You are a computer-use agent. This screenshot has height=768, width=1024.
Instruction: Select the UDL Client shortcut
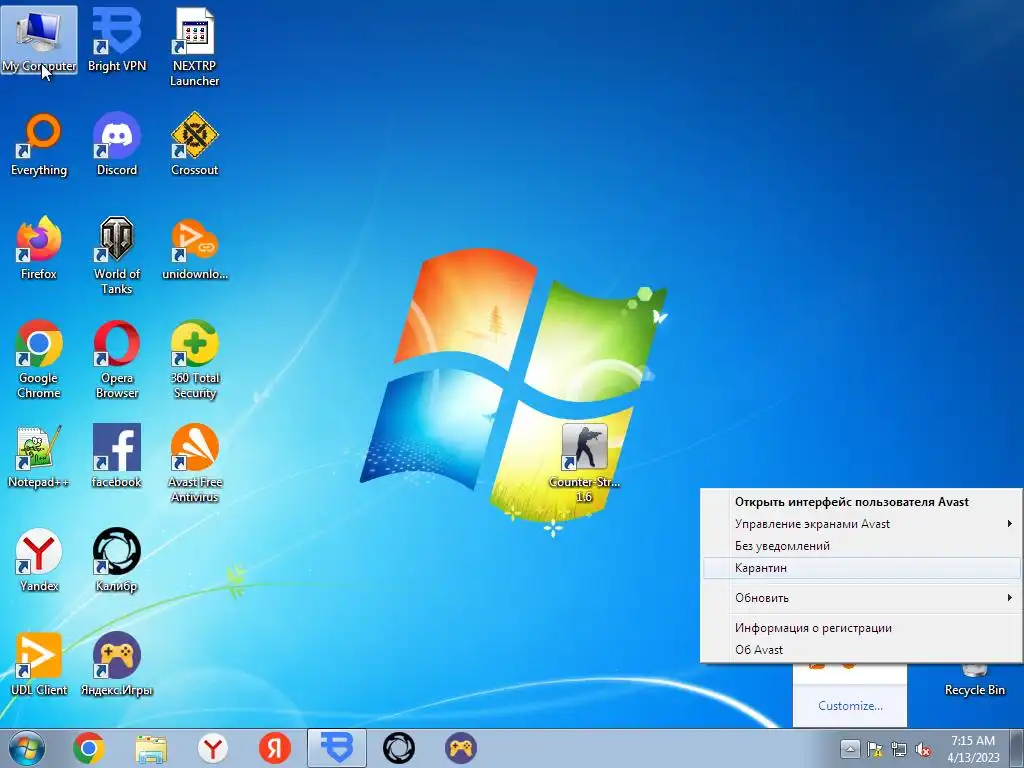coord(39,664)
